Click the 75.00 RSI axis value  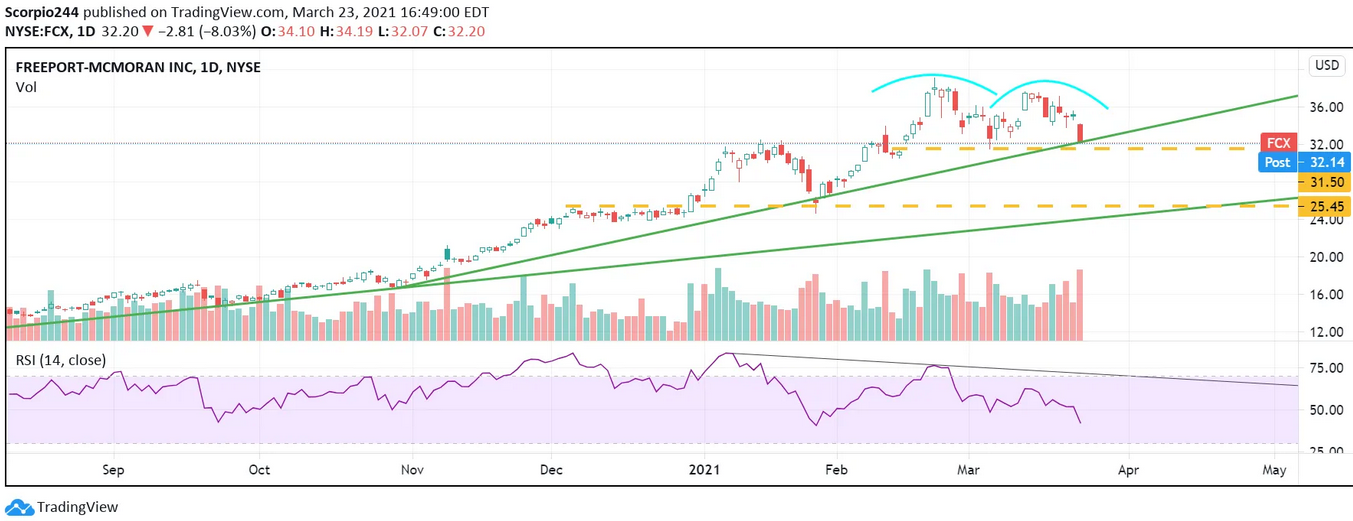1326,368
